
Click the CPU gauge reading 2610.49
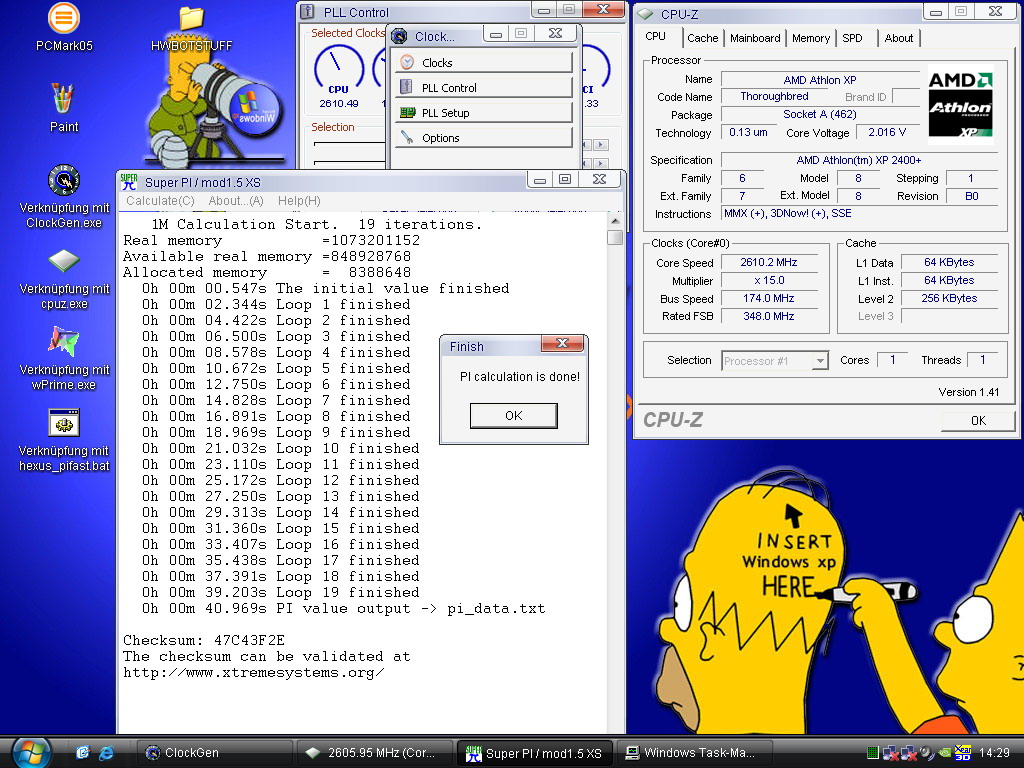click(x=338, y=103)
